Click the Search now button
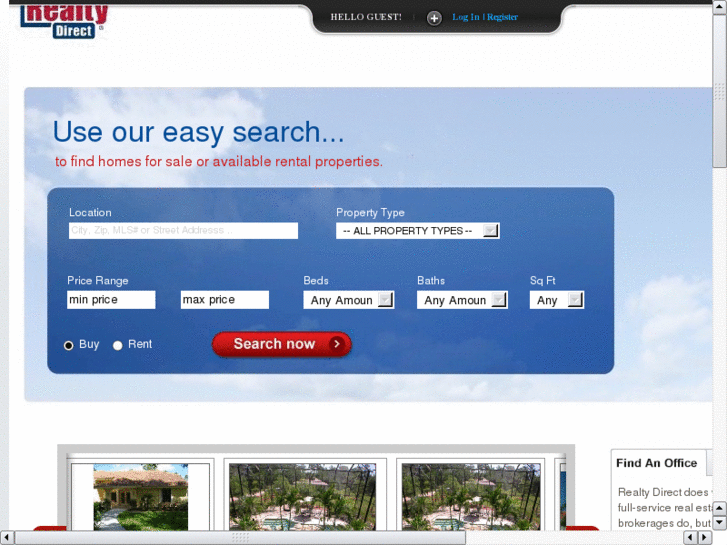 (x=281, y=344)
